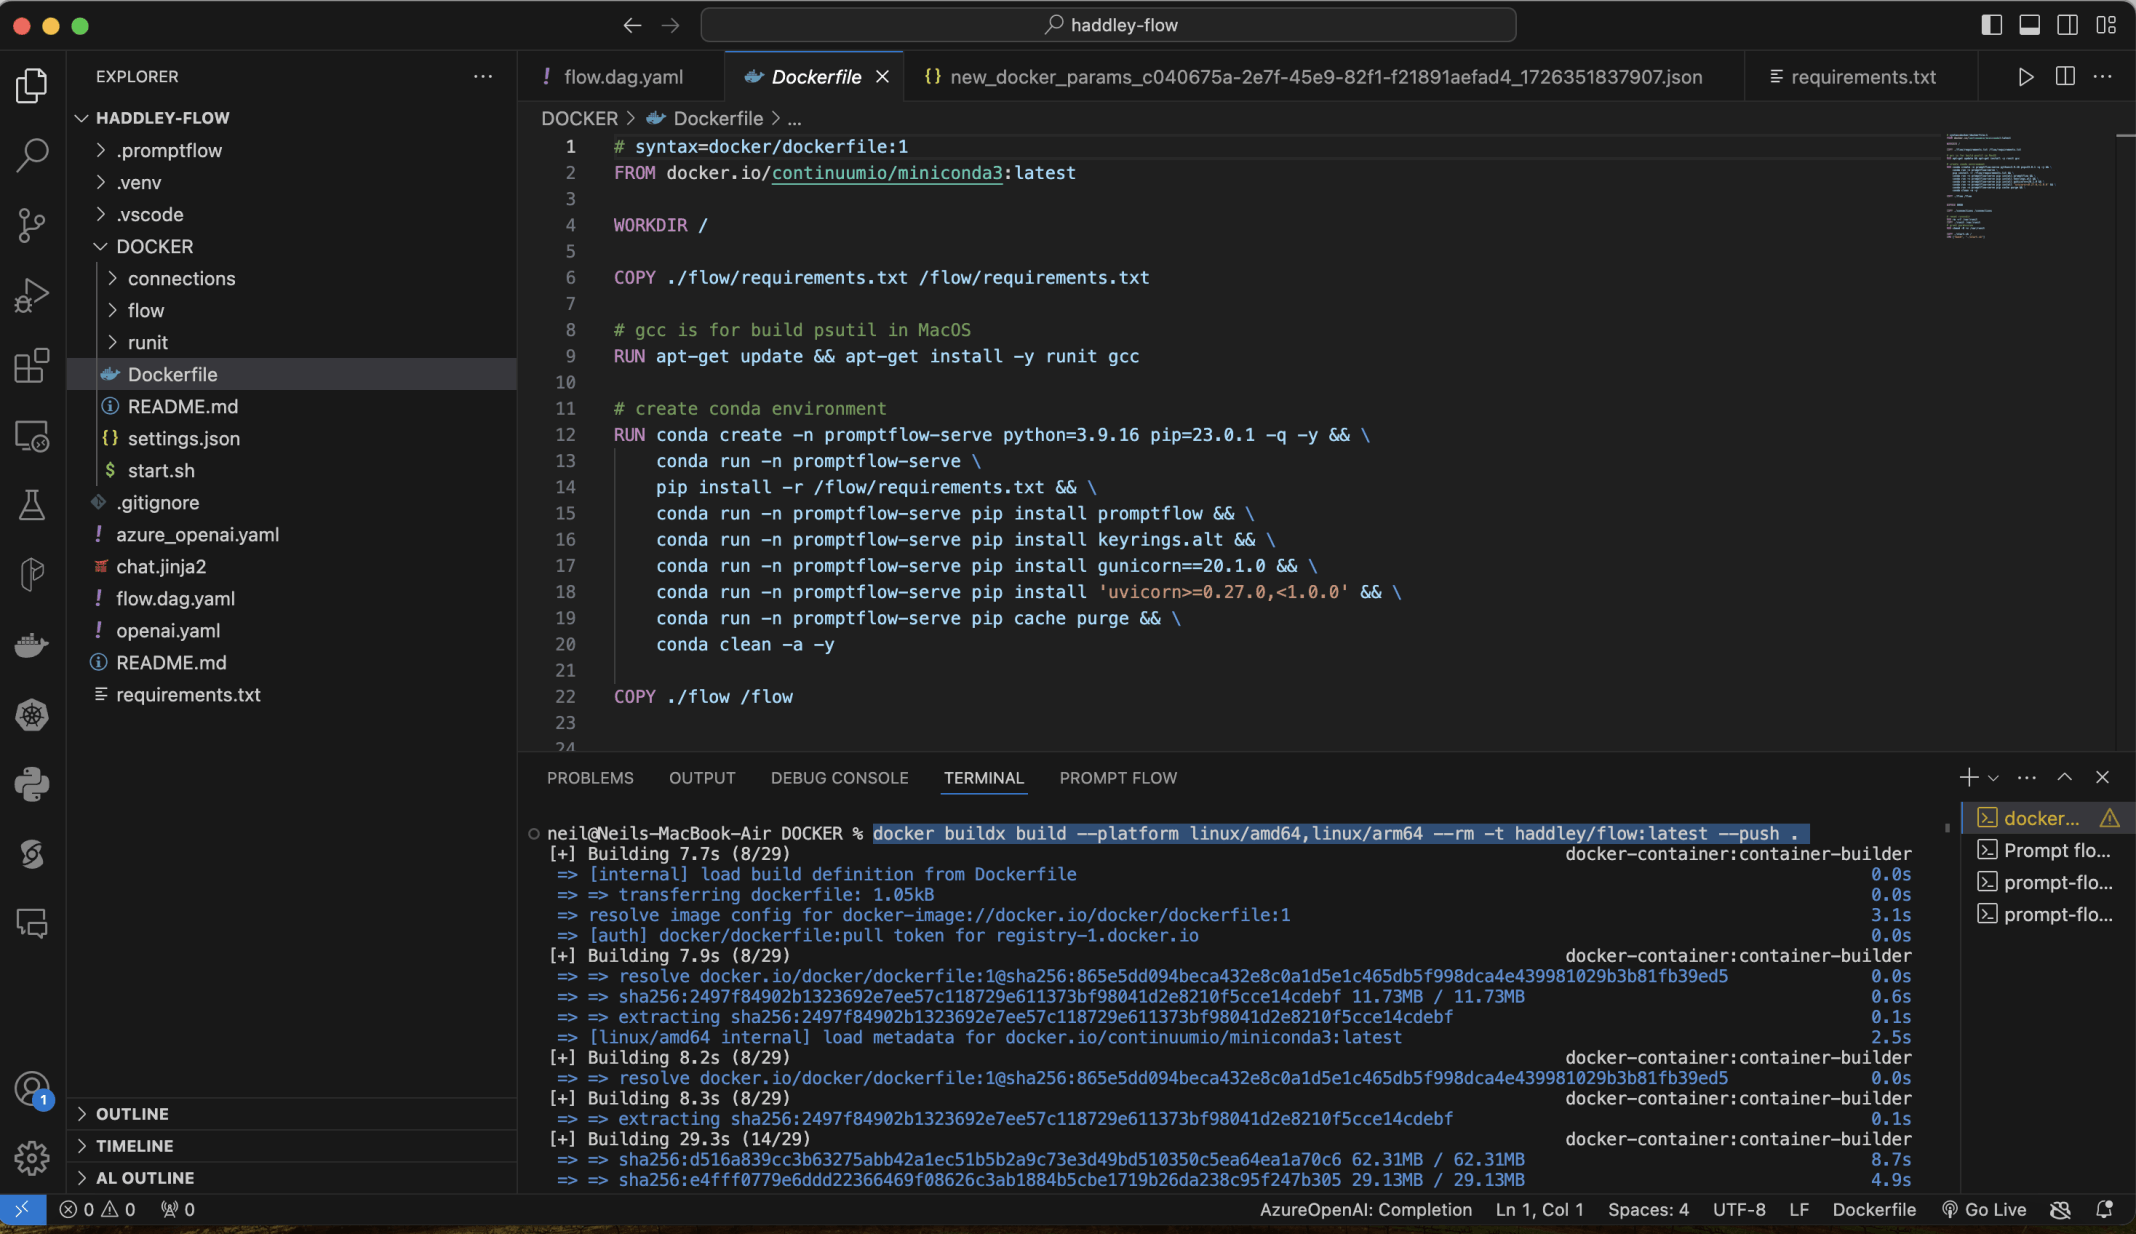Open the Testing flask view
This screenshot has width=2136, height=1234.
[x=32, y=505]
